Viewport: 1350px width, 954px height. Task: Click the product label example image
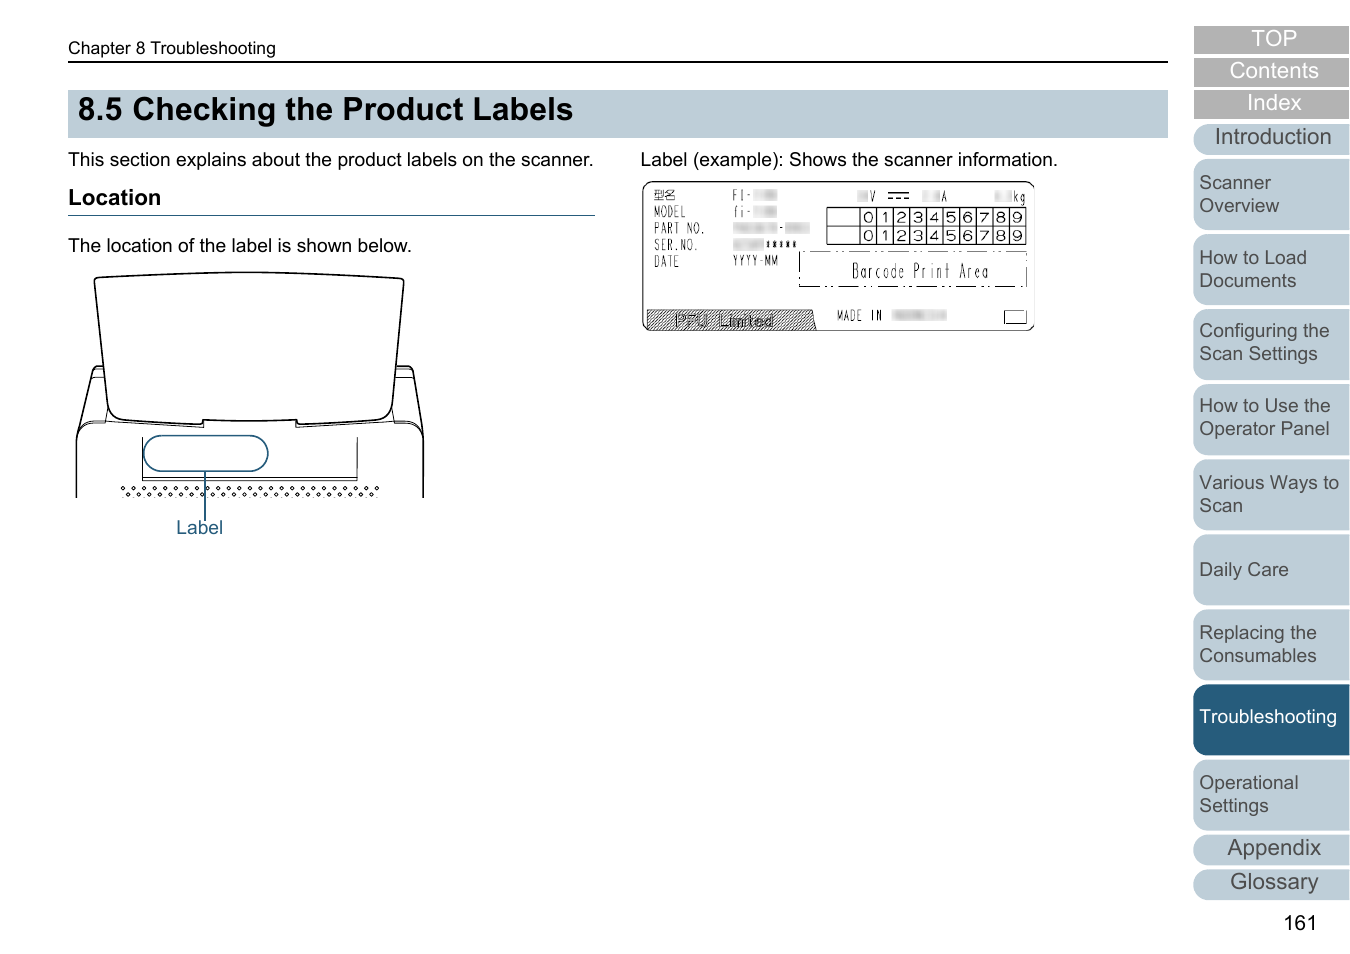click(838, 256)
